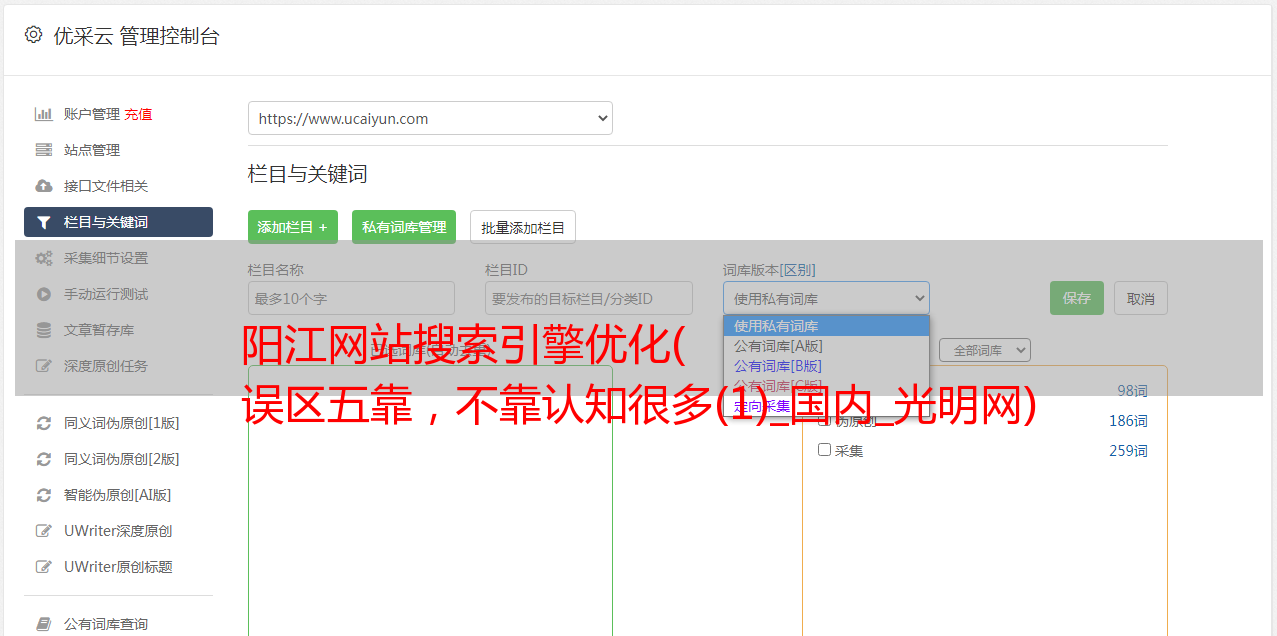Go to UWriter原创标题 page
The image size is (1277, 636).
point(118,567)
